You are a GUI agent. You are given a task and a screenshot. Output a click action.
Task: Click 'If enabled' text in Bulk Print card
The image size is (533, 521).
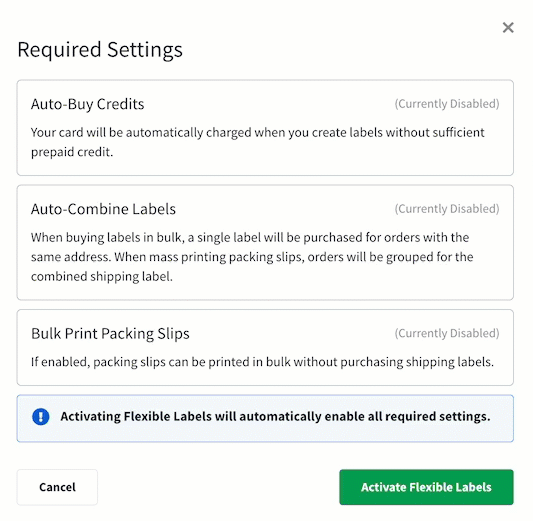coord(60,362)
